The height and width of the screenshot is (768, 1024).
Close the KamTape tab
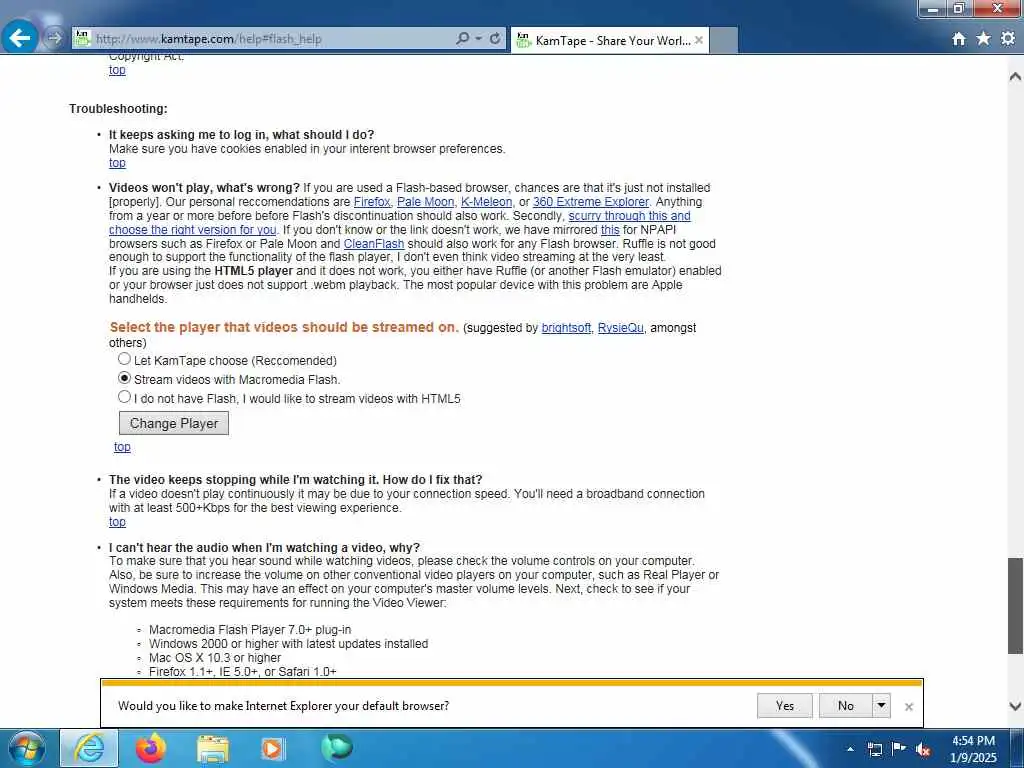click(699, 40)
